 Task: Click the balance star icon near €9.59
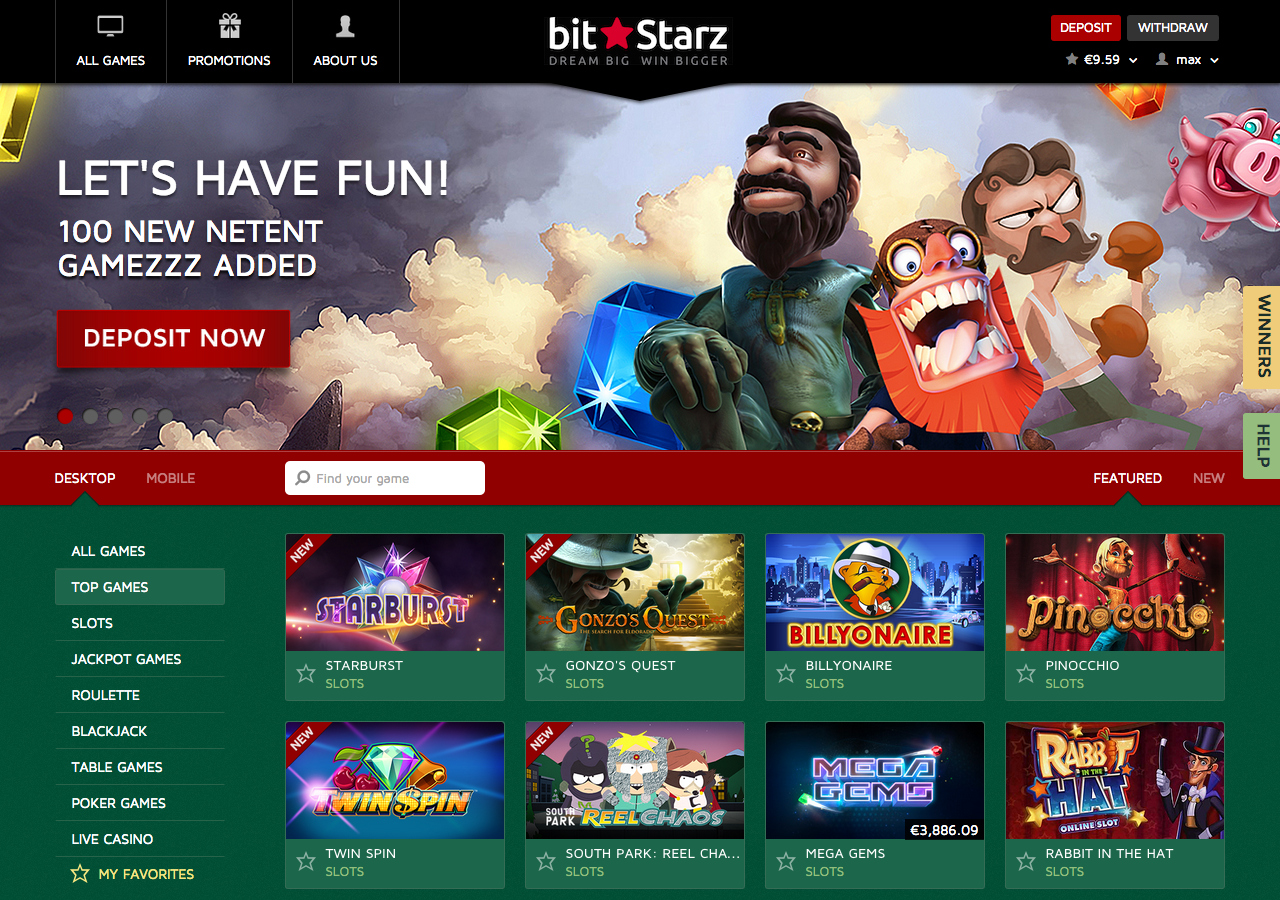1072,60
